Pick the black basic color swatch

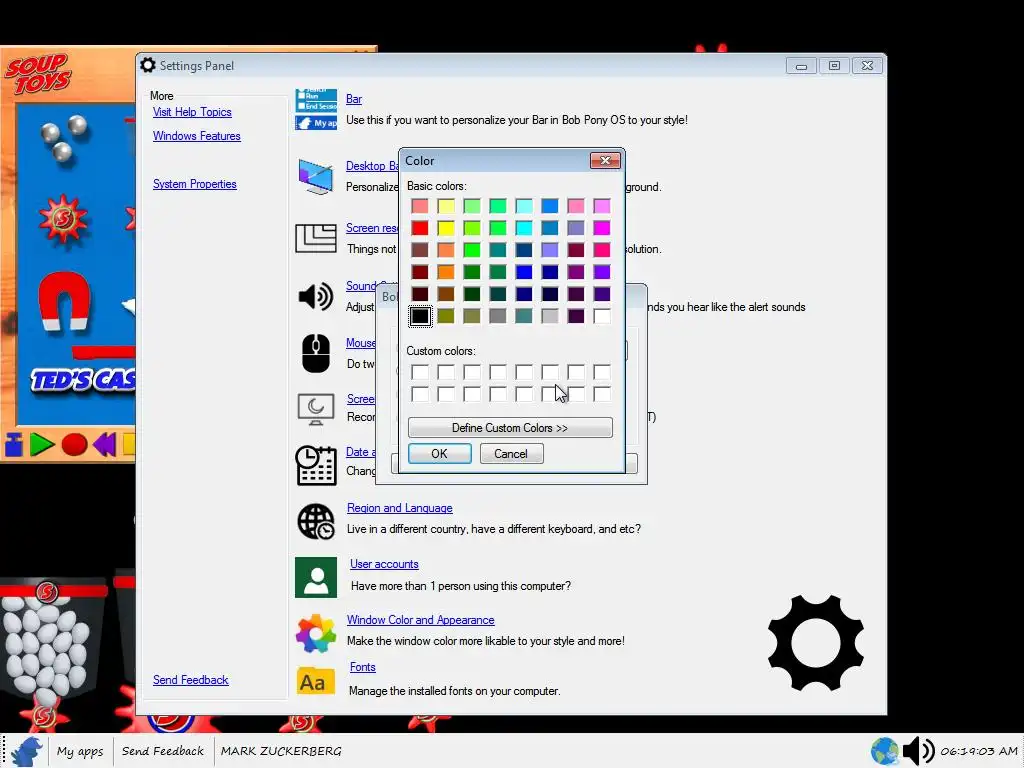tap(420, 316)
